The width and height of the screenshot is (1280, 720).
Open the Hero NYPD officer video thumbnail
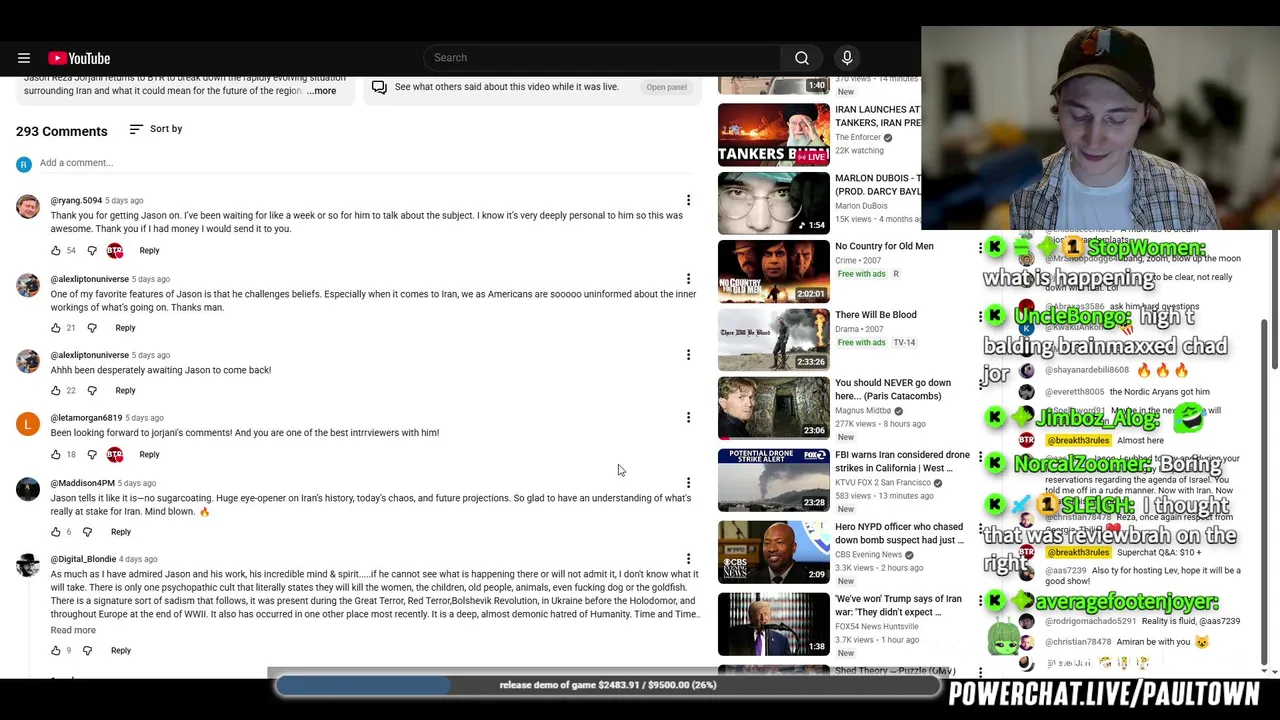[774, 552]
